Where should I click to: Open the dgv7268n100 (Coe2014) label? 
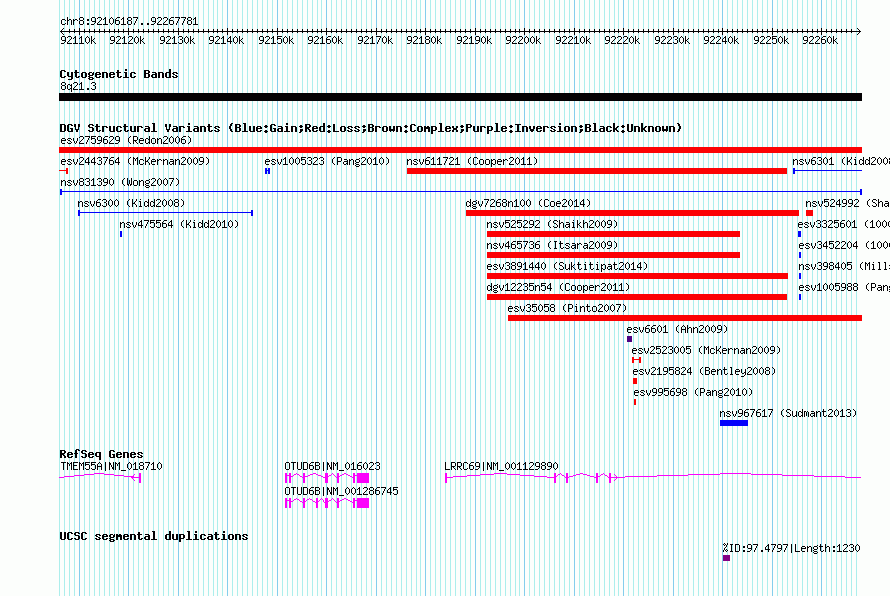click(x=528, y=203)
